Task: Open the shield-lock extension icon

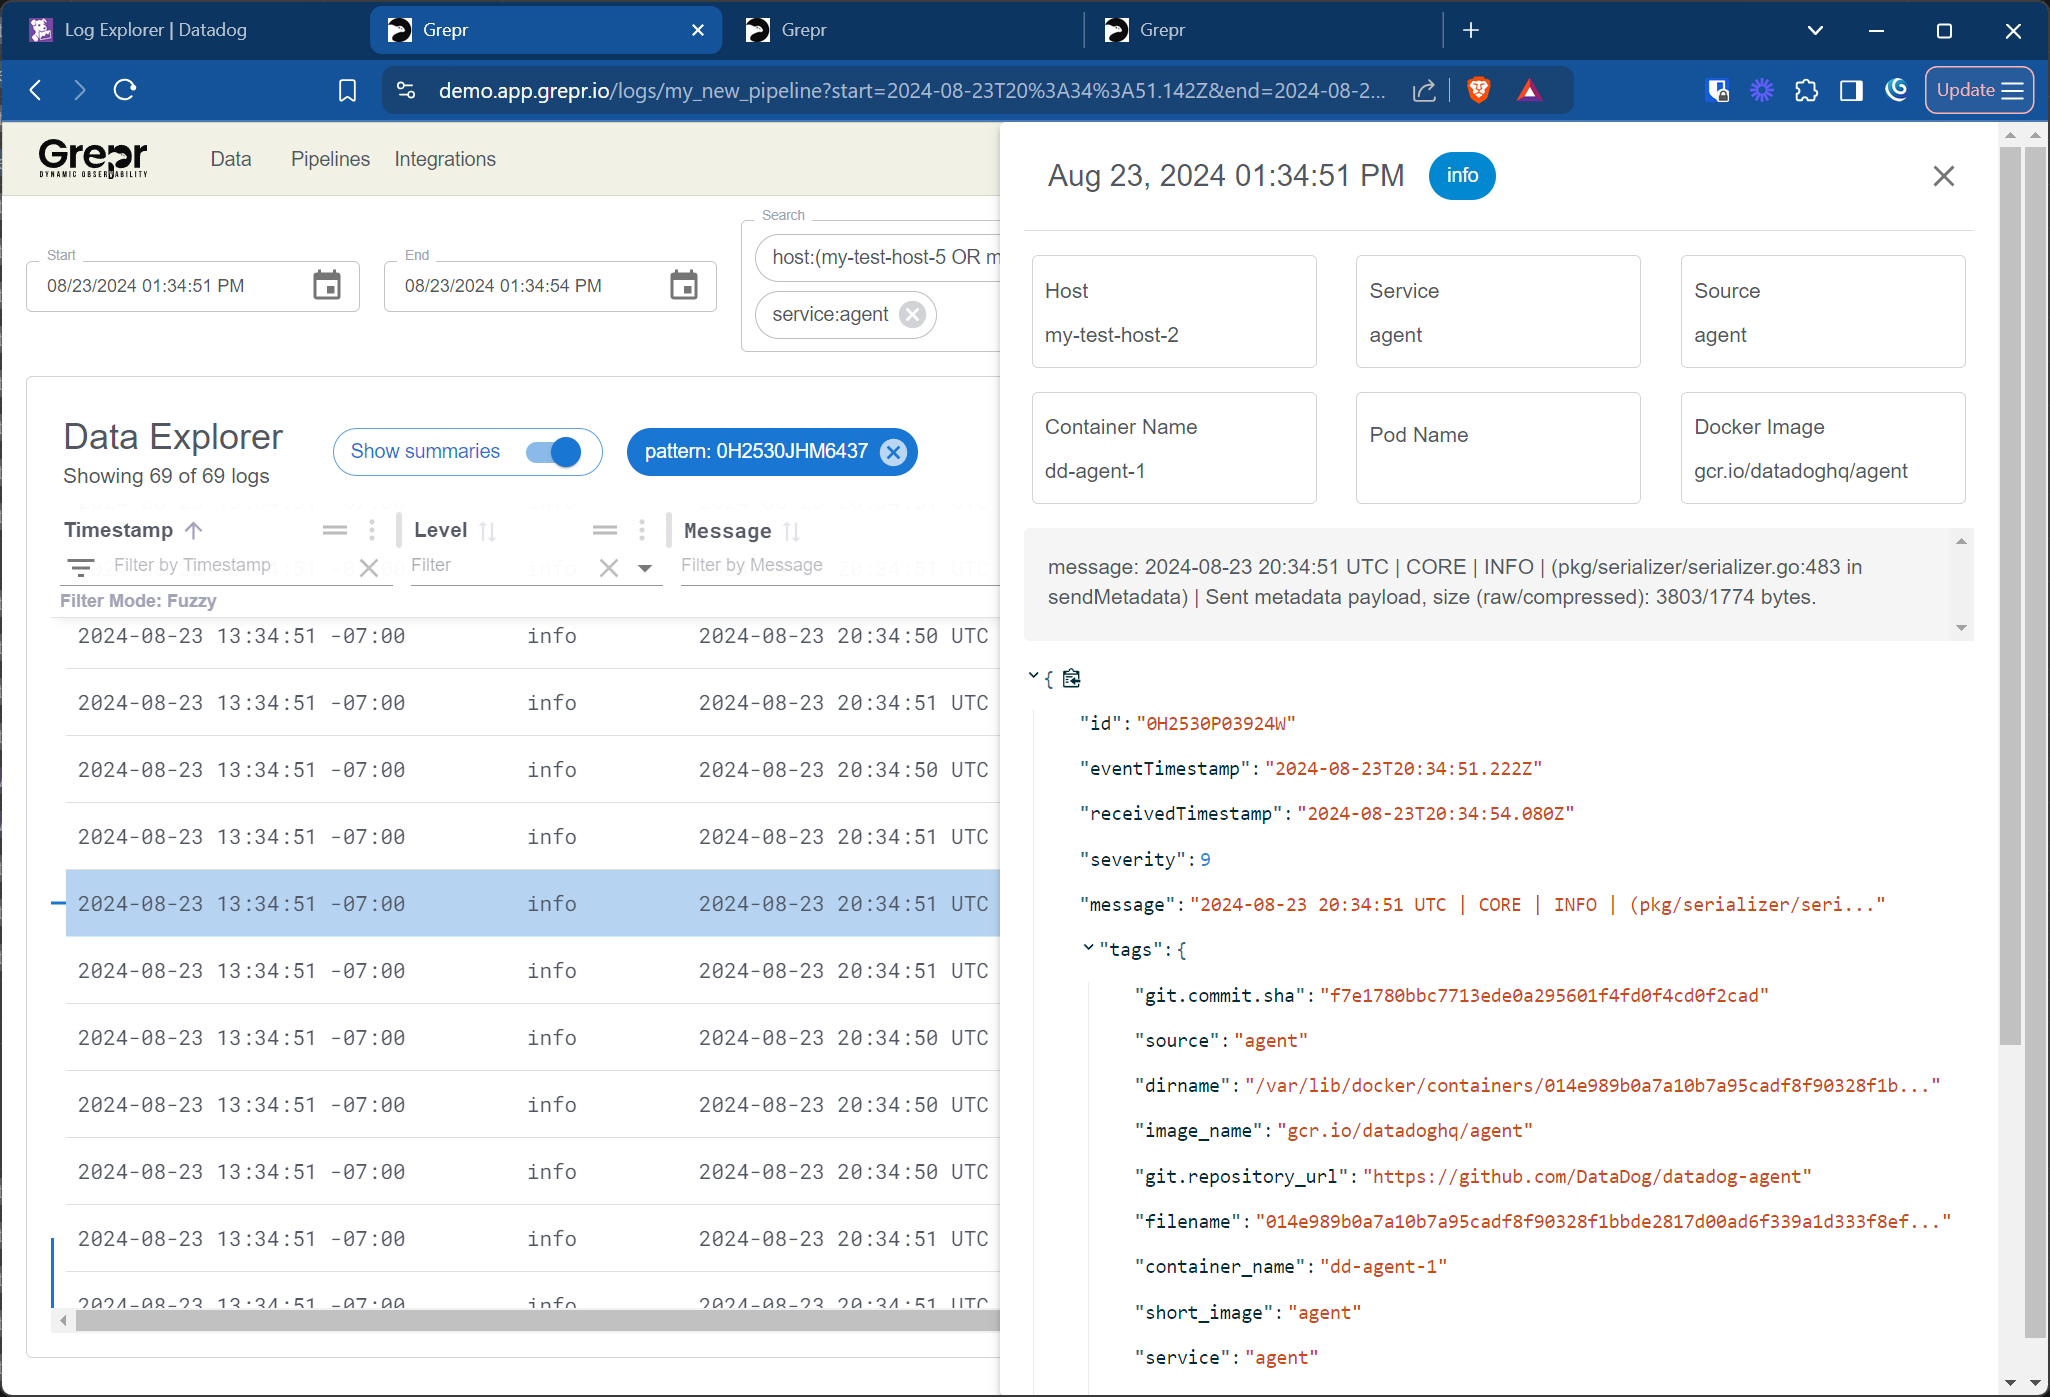Action: tap(1718, 91)
